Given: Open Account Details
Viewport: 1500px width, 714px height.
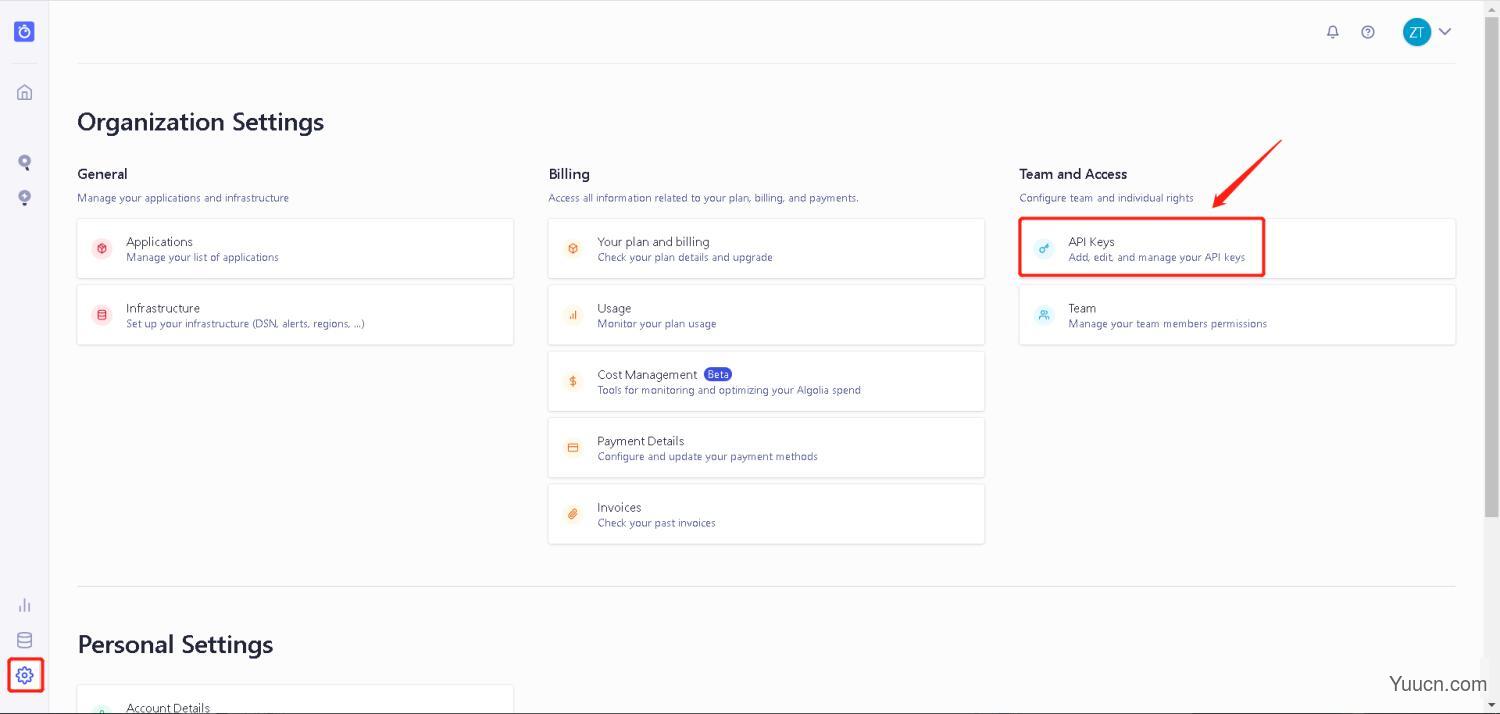Looking at the screenshot, I should click(x=295, y=700).
